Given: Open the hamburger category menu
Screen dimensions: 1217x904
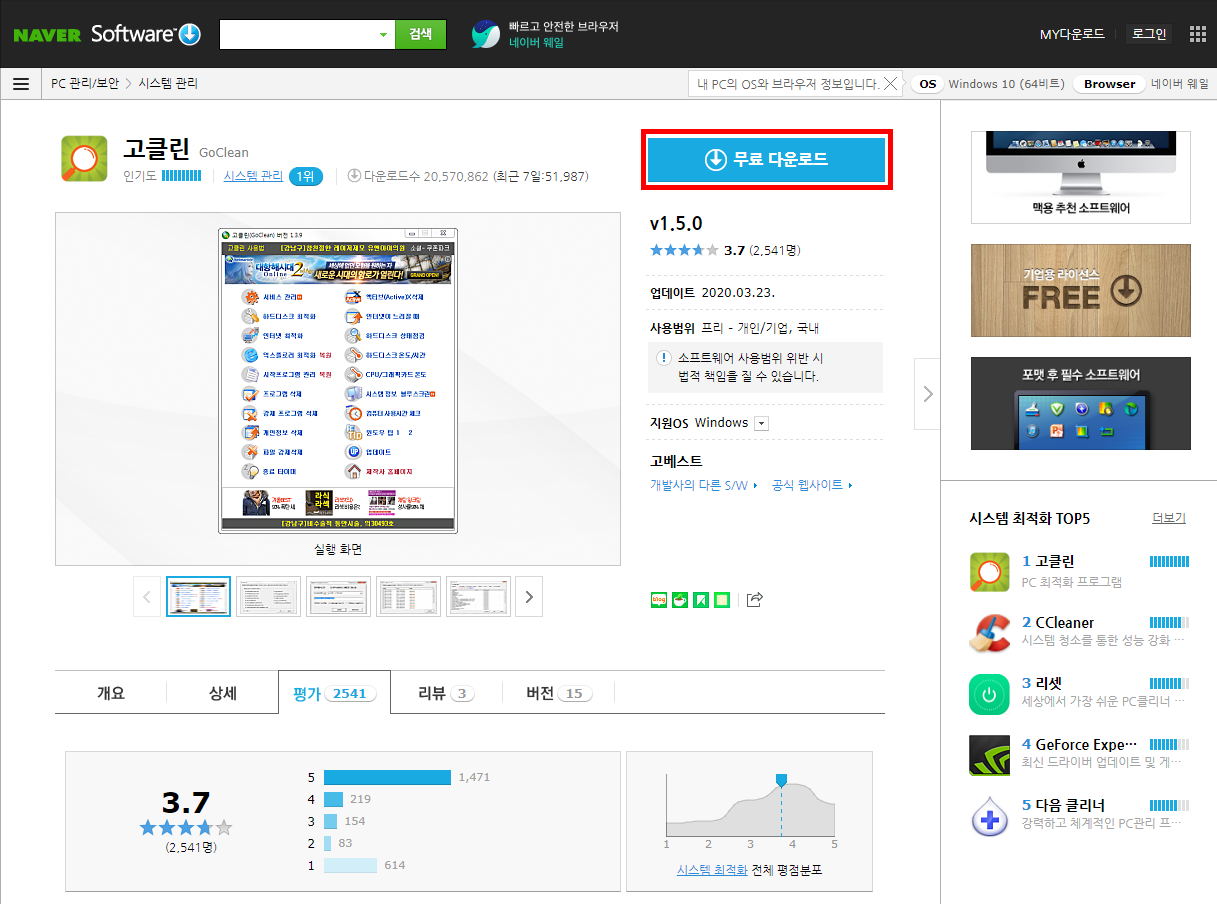Looking at the screenshot, I should (21, 84).
